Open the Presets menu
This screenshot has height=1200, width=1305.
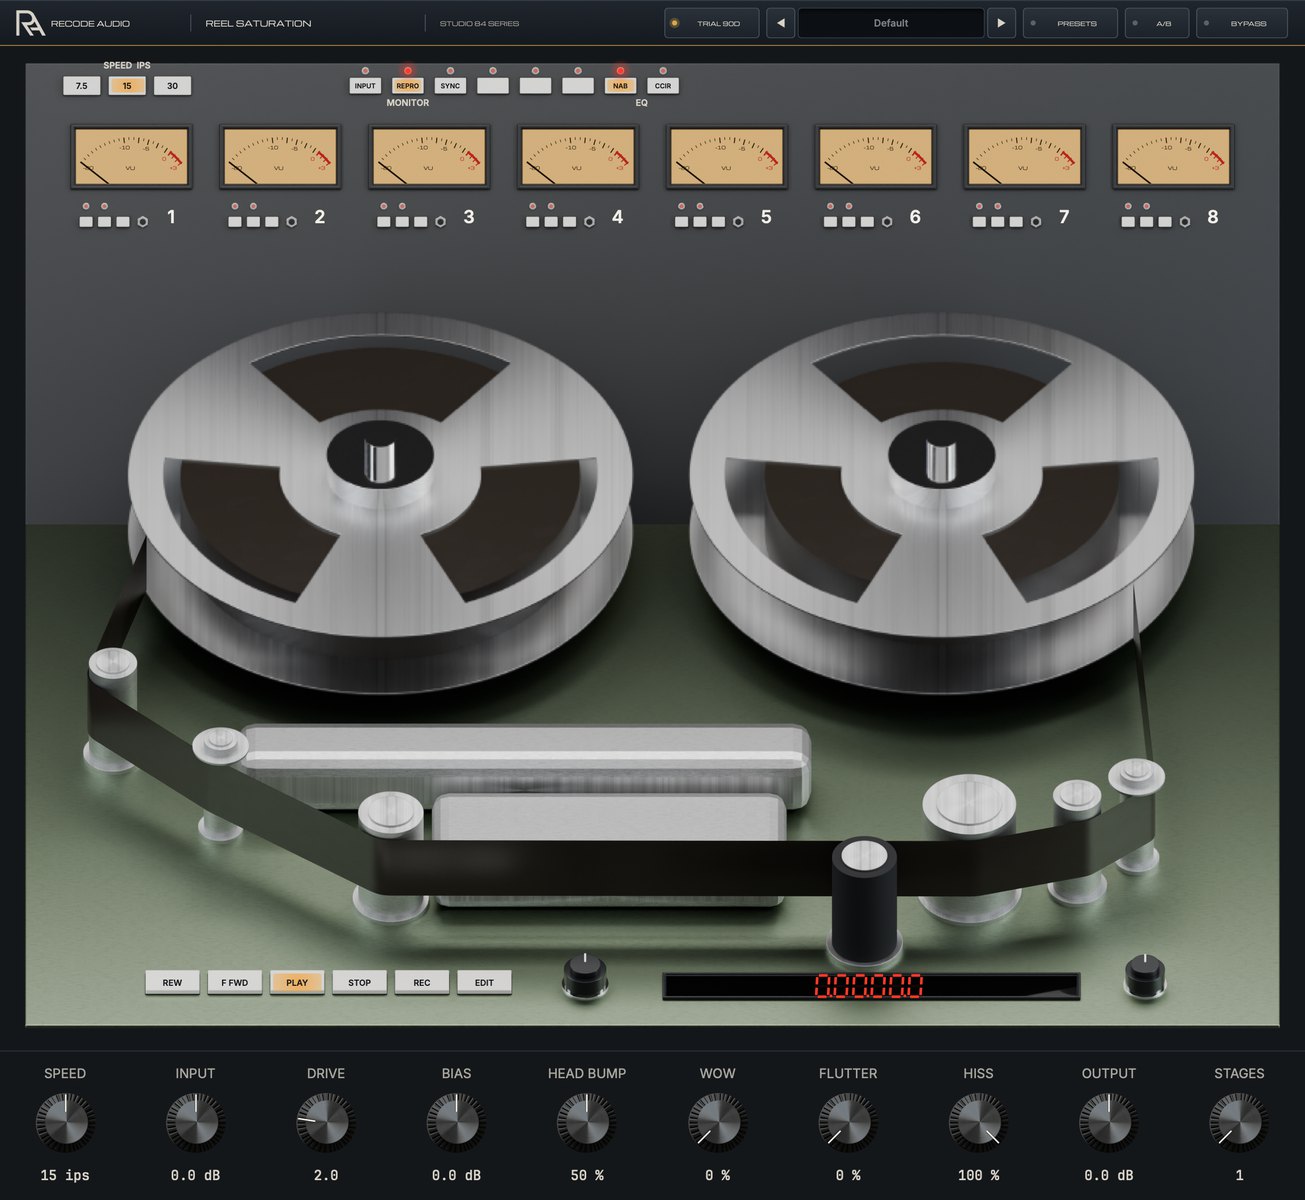tap(1070, 23)
